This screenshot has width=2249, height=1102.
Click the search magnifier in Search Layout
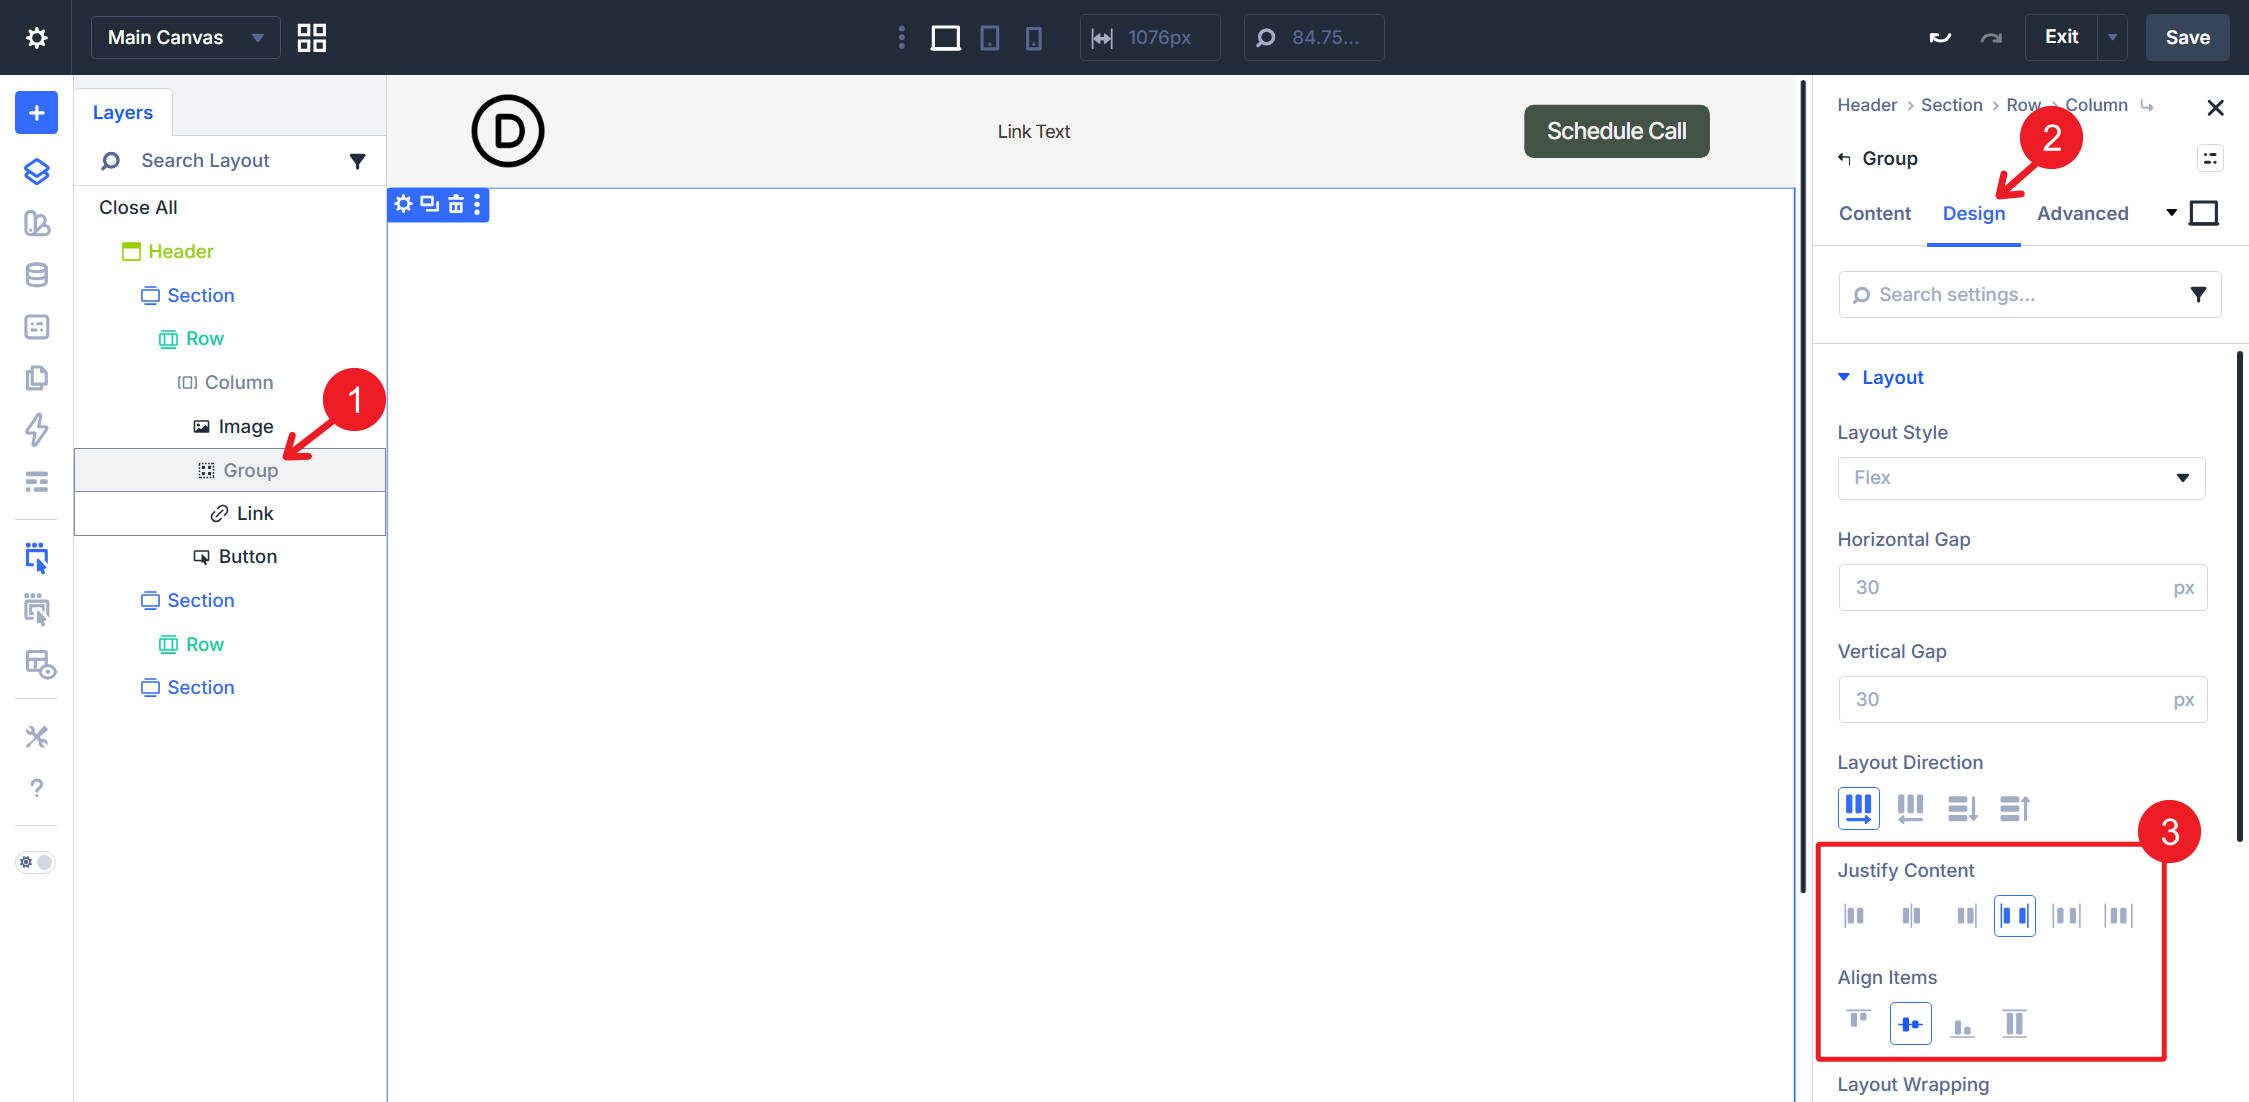pyautogui.click(x=109, y=160)
